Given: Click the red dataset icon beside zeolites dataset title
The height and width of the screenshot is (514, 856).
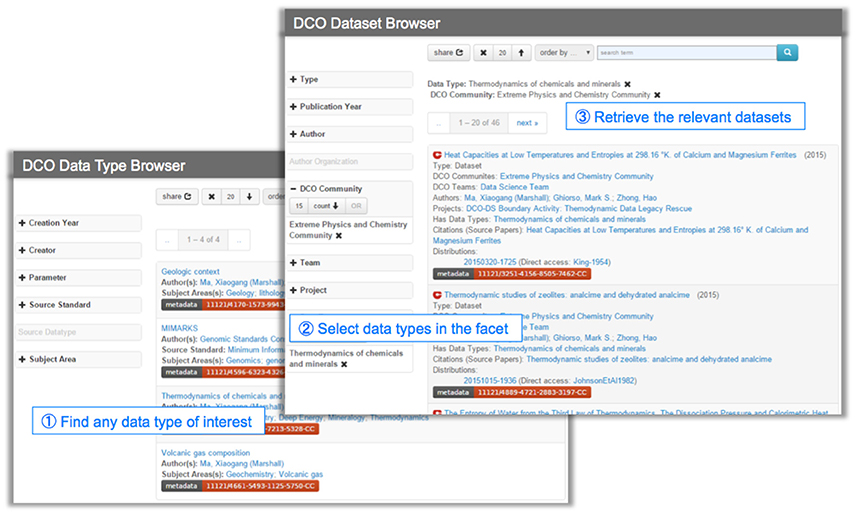Looking at the screenshot, I should pyautogui.click(x=437, y=295).
